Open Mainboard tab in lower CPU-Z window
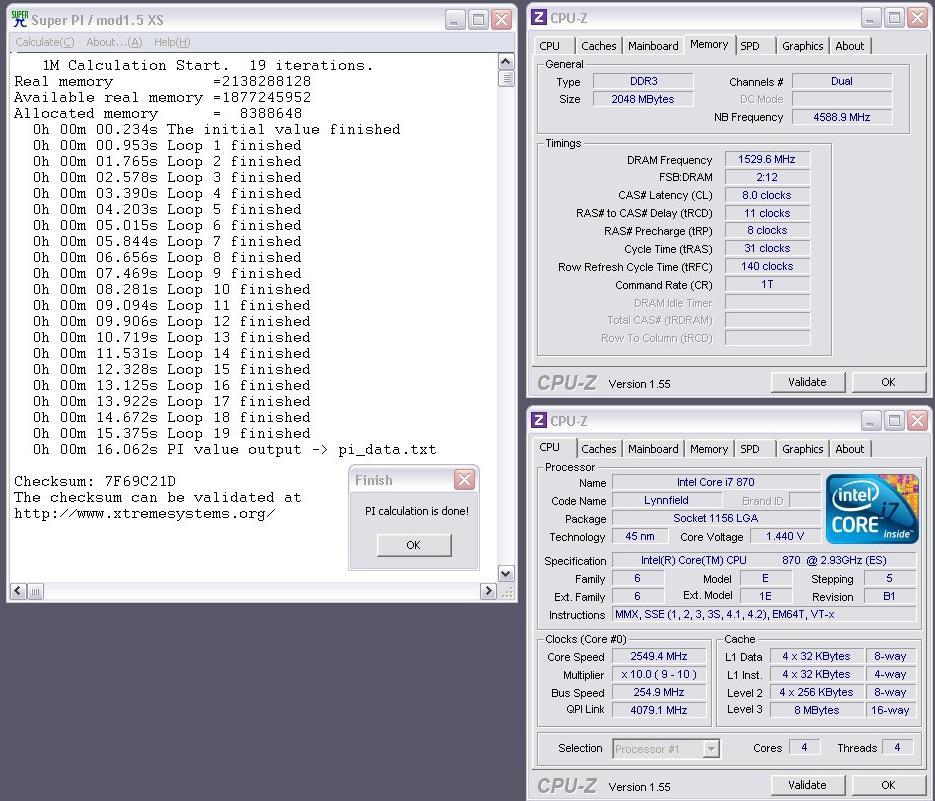935x801 pixels. click(x=653, y=449)
